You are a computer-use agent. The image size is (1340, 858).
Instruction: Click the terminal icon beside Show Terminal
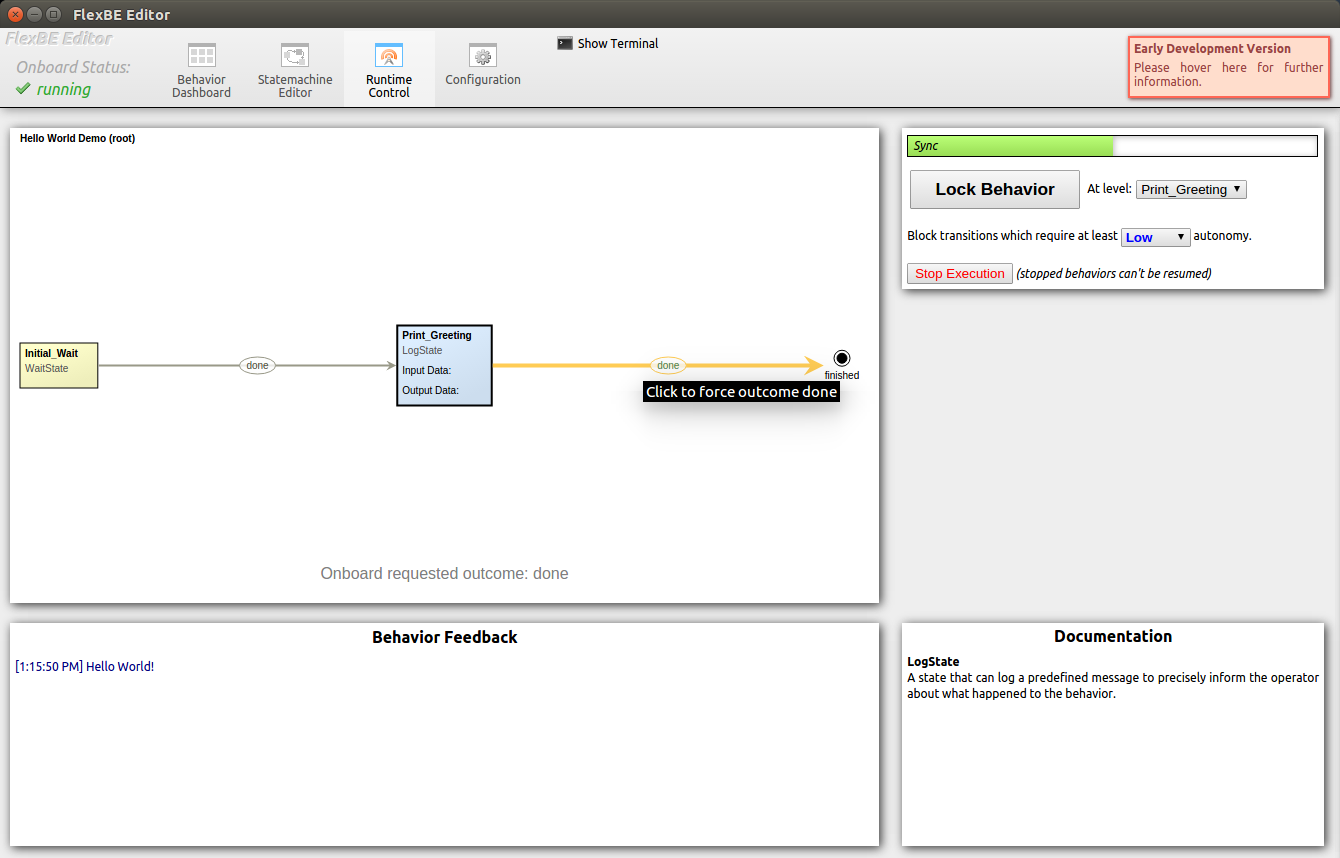565,43
